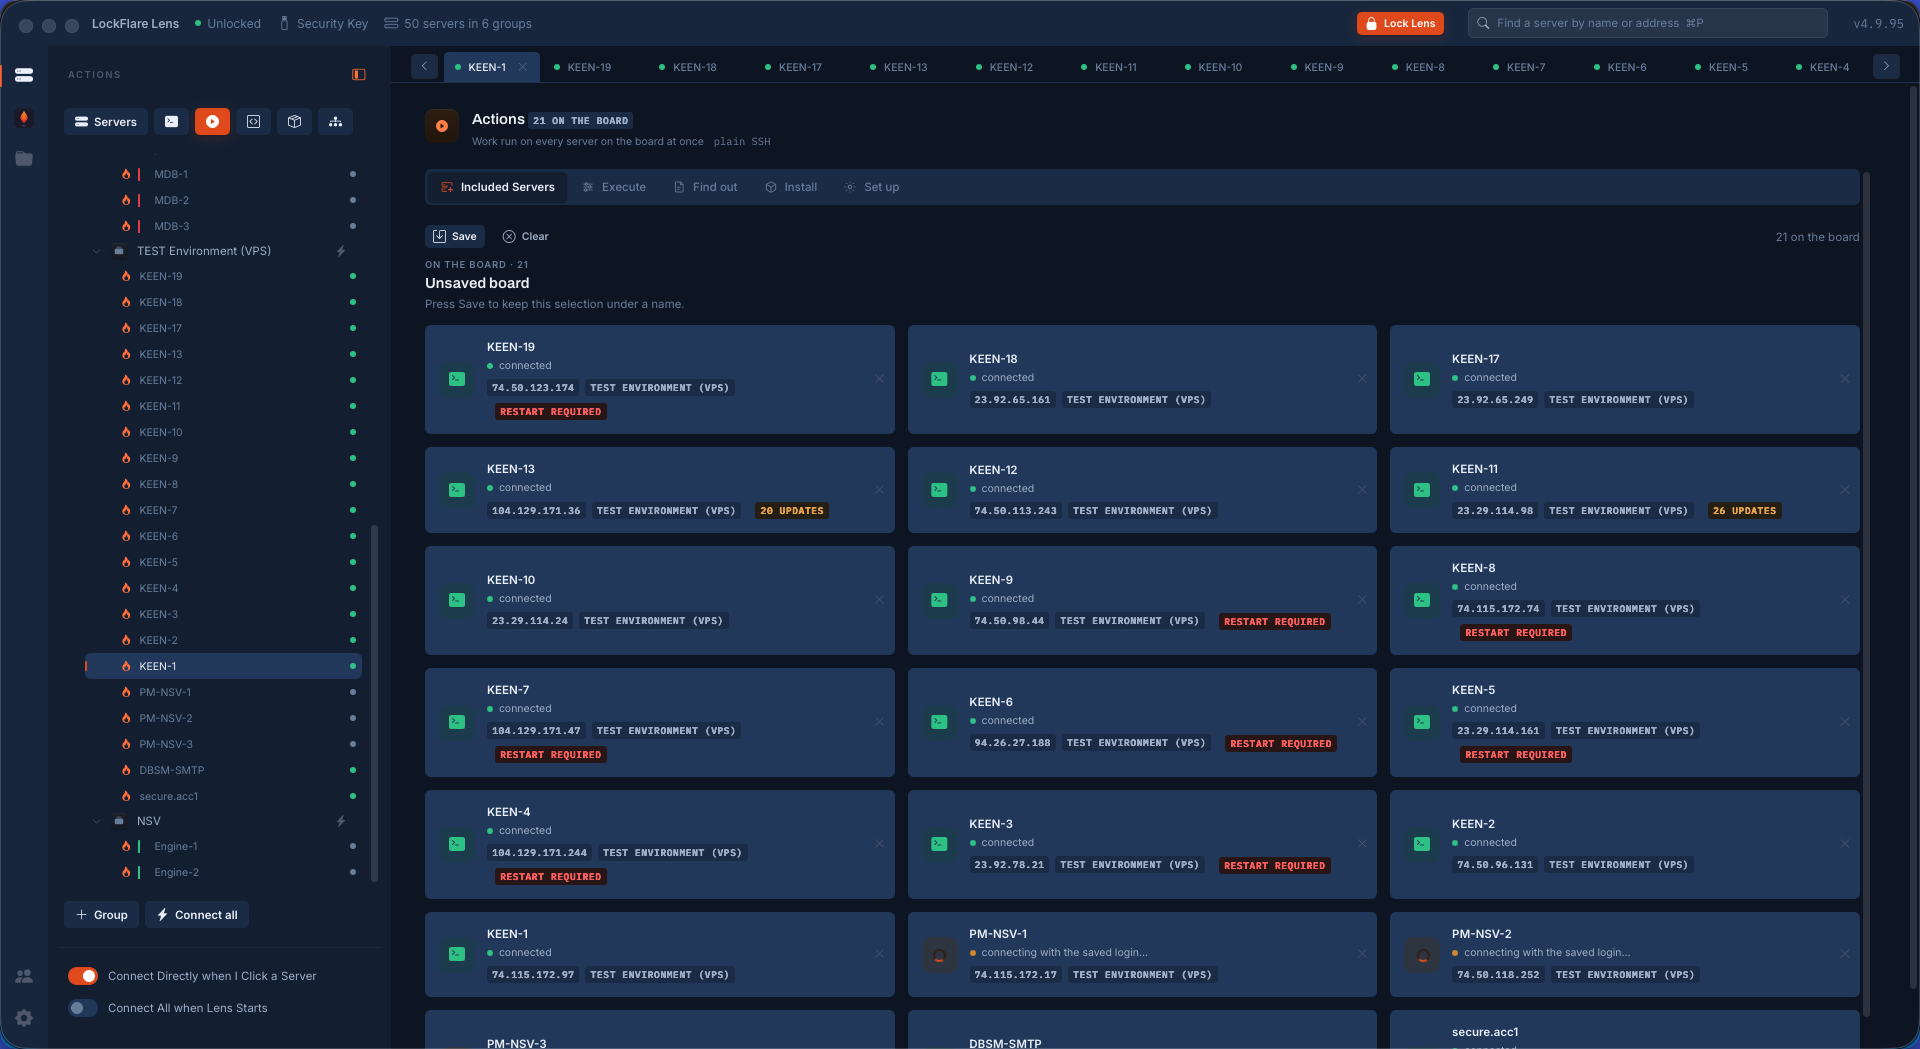This screenshot has height=1049, width=1920.
Task: Click the flame app icon in the left rail
Action: pyautogui.click(x=24, y=118)
